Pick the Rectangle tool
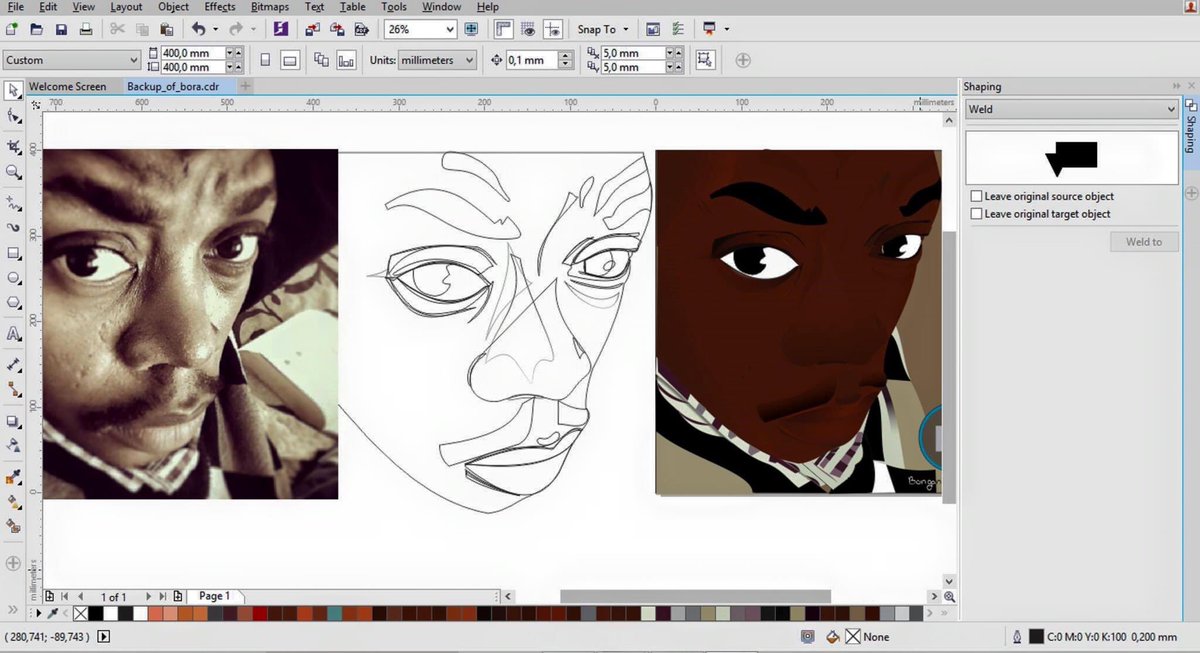 coord(14,253)
